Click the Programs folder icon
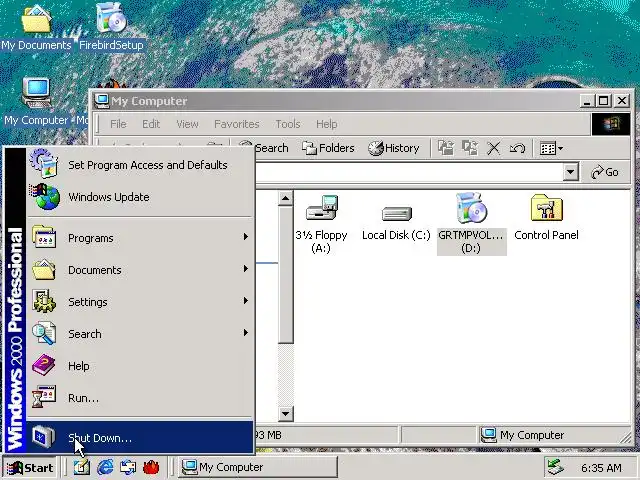Image resolution: width=640 pixels, height=480 pixels. pyautogui.click(x=44, y=237)
